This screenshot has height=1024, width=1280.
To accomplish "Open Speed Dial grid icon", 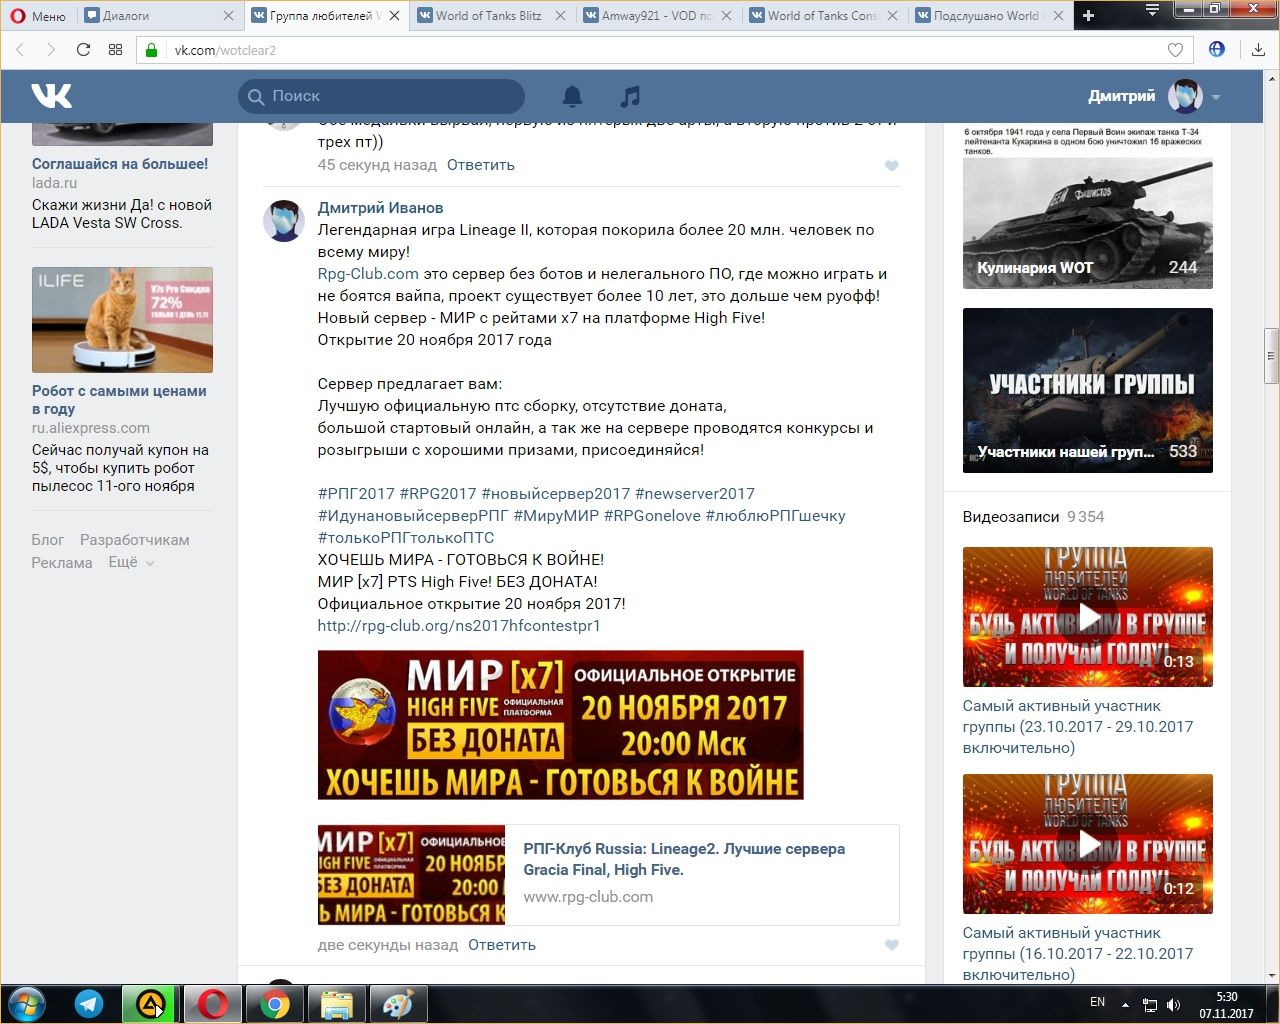I will 115,49.
